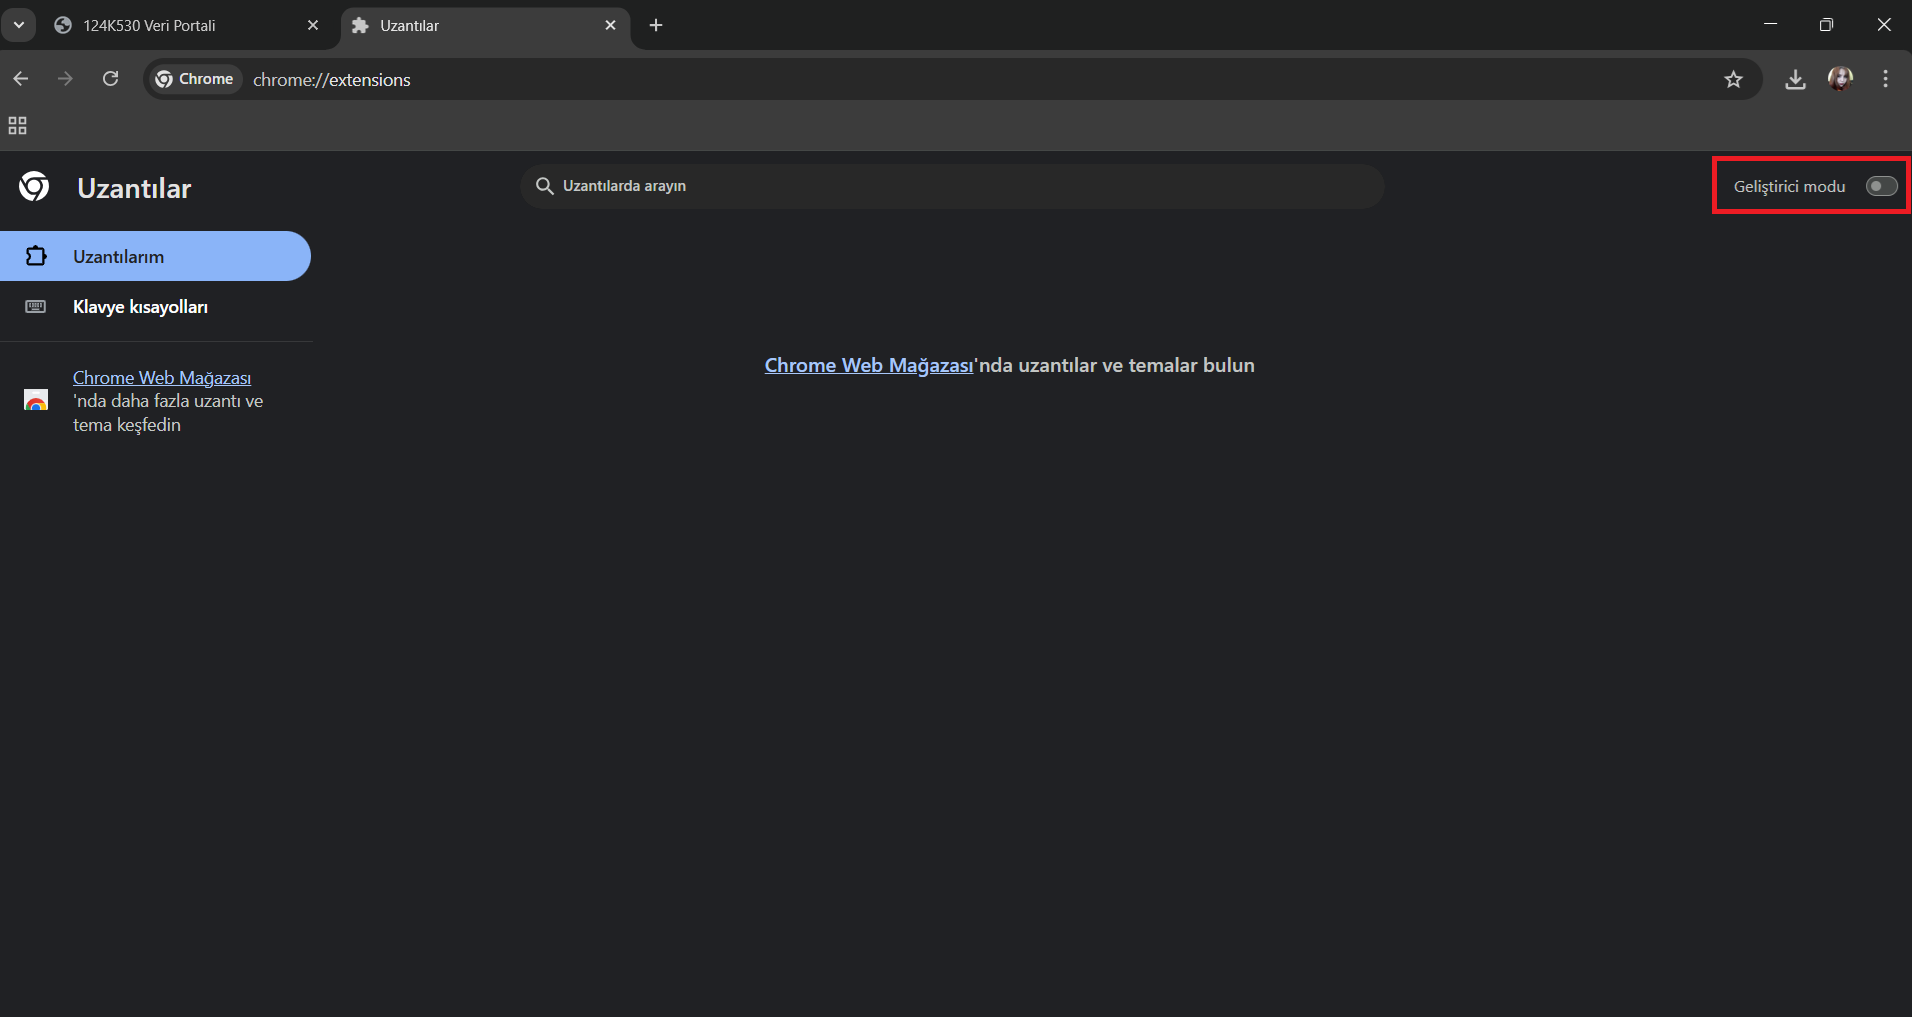Close the Uzantılar tab
Viewport: 1912px width, 1017px height.
(610, 25)
